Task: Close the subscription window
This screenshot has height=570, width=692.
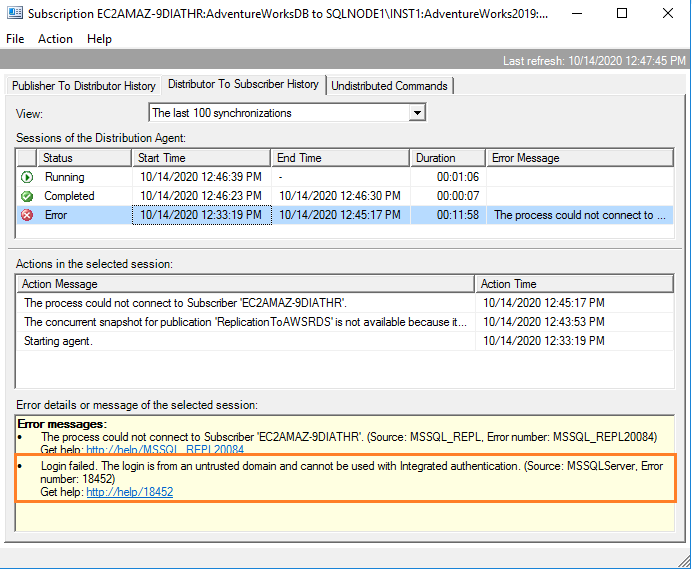Action: tap(668, 13)
